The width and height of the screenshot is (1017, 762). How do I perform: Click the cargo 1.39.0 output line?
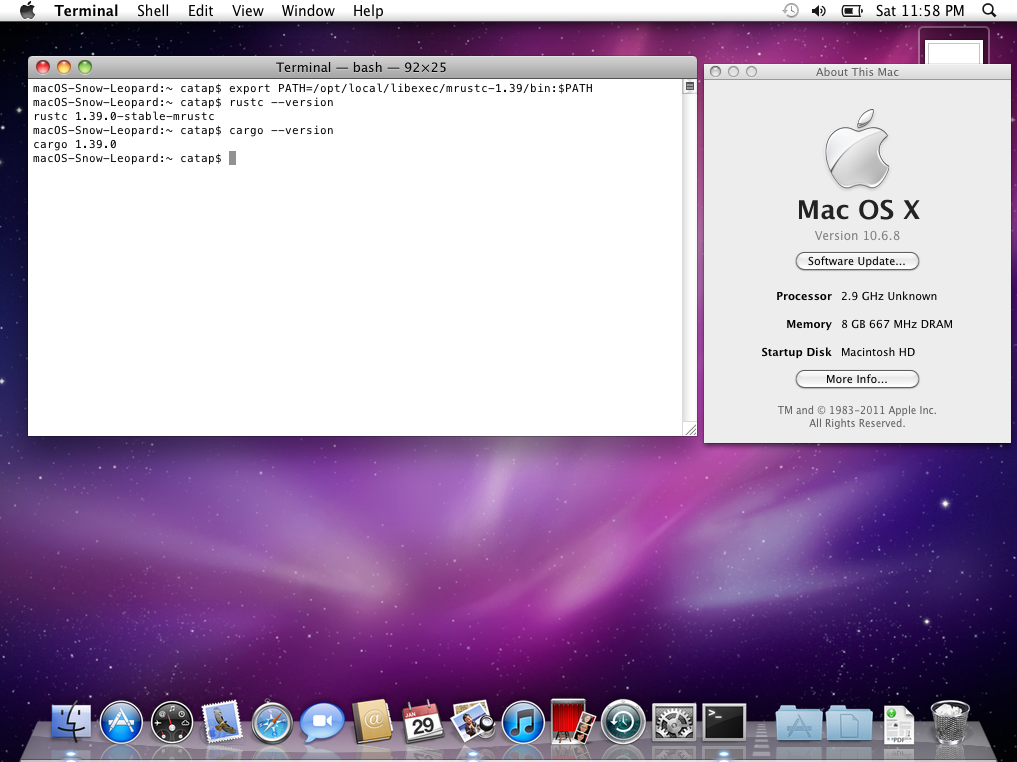pyautogui.click(x=75, y=144)
